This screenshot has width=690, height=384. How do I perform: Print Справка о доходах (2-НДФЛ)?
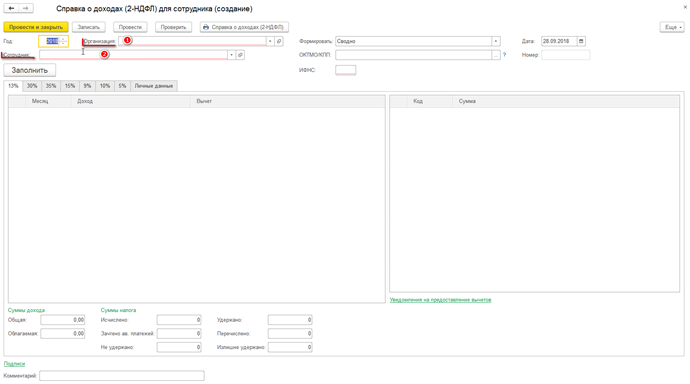point(244,27)
